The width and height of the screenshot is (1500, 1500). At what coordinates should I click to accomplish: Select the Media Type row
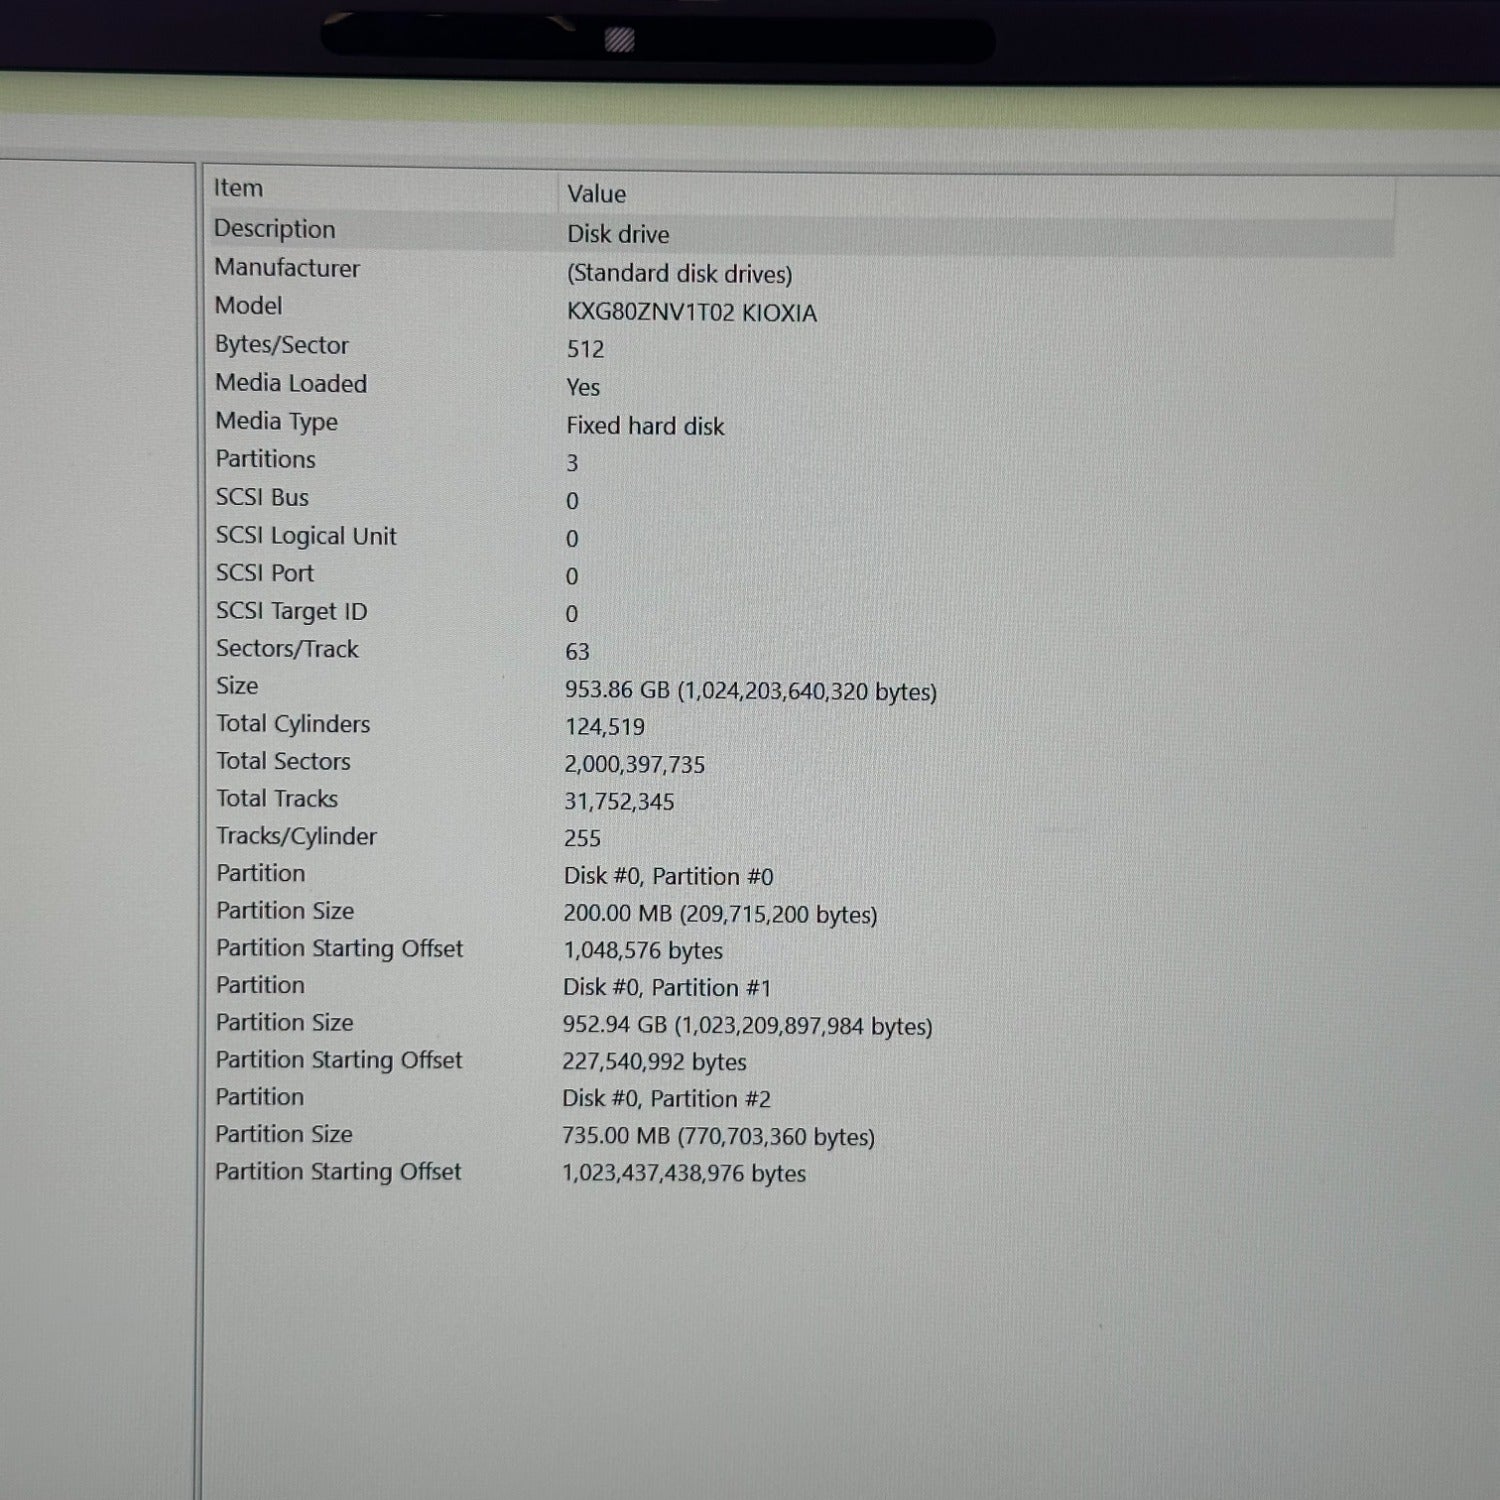click(x=277, y=421)
